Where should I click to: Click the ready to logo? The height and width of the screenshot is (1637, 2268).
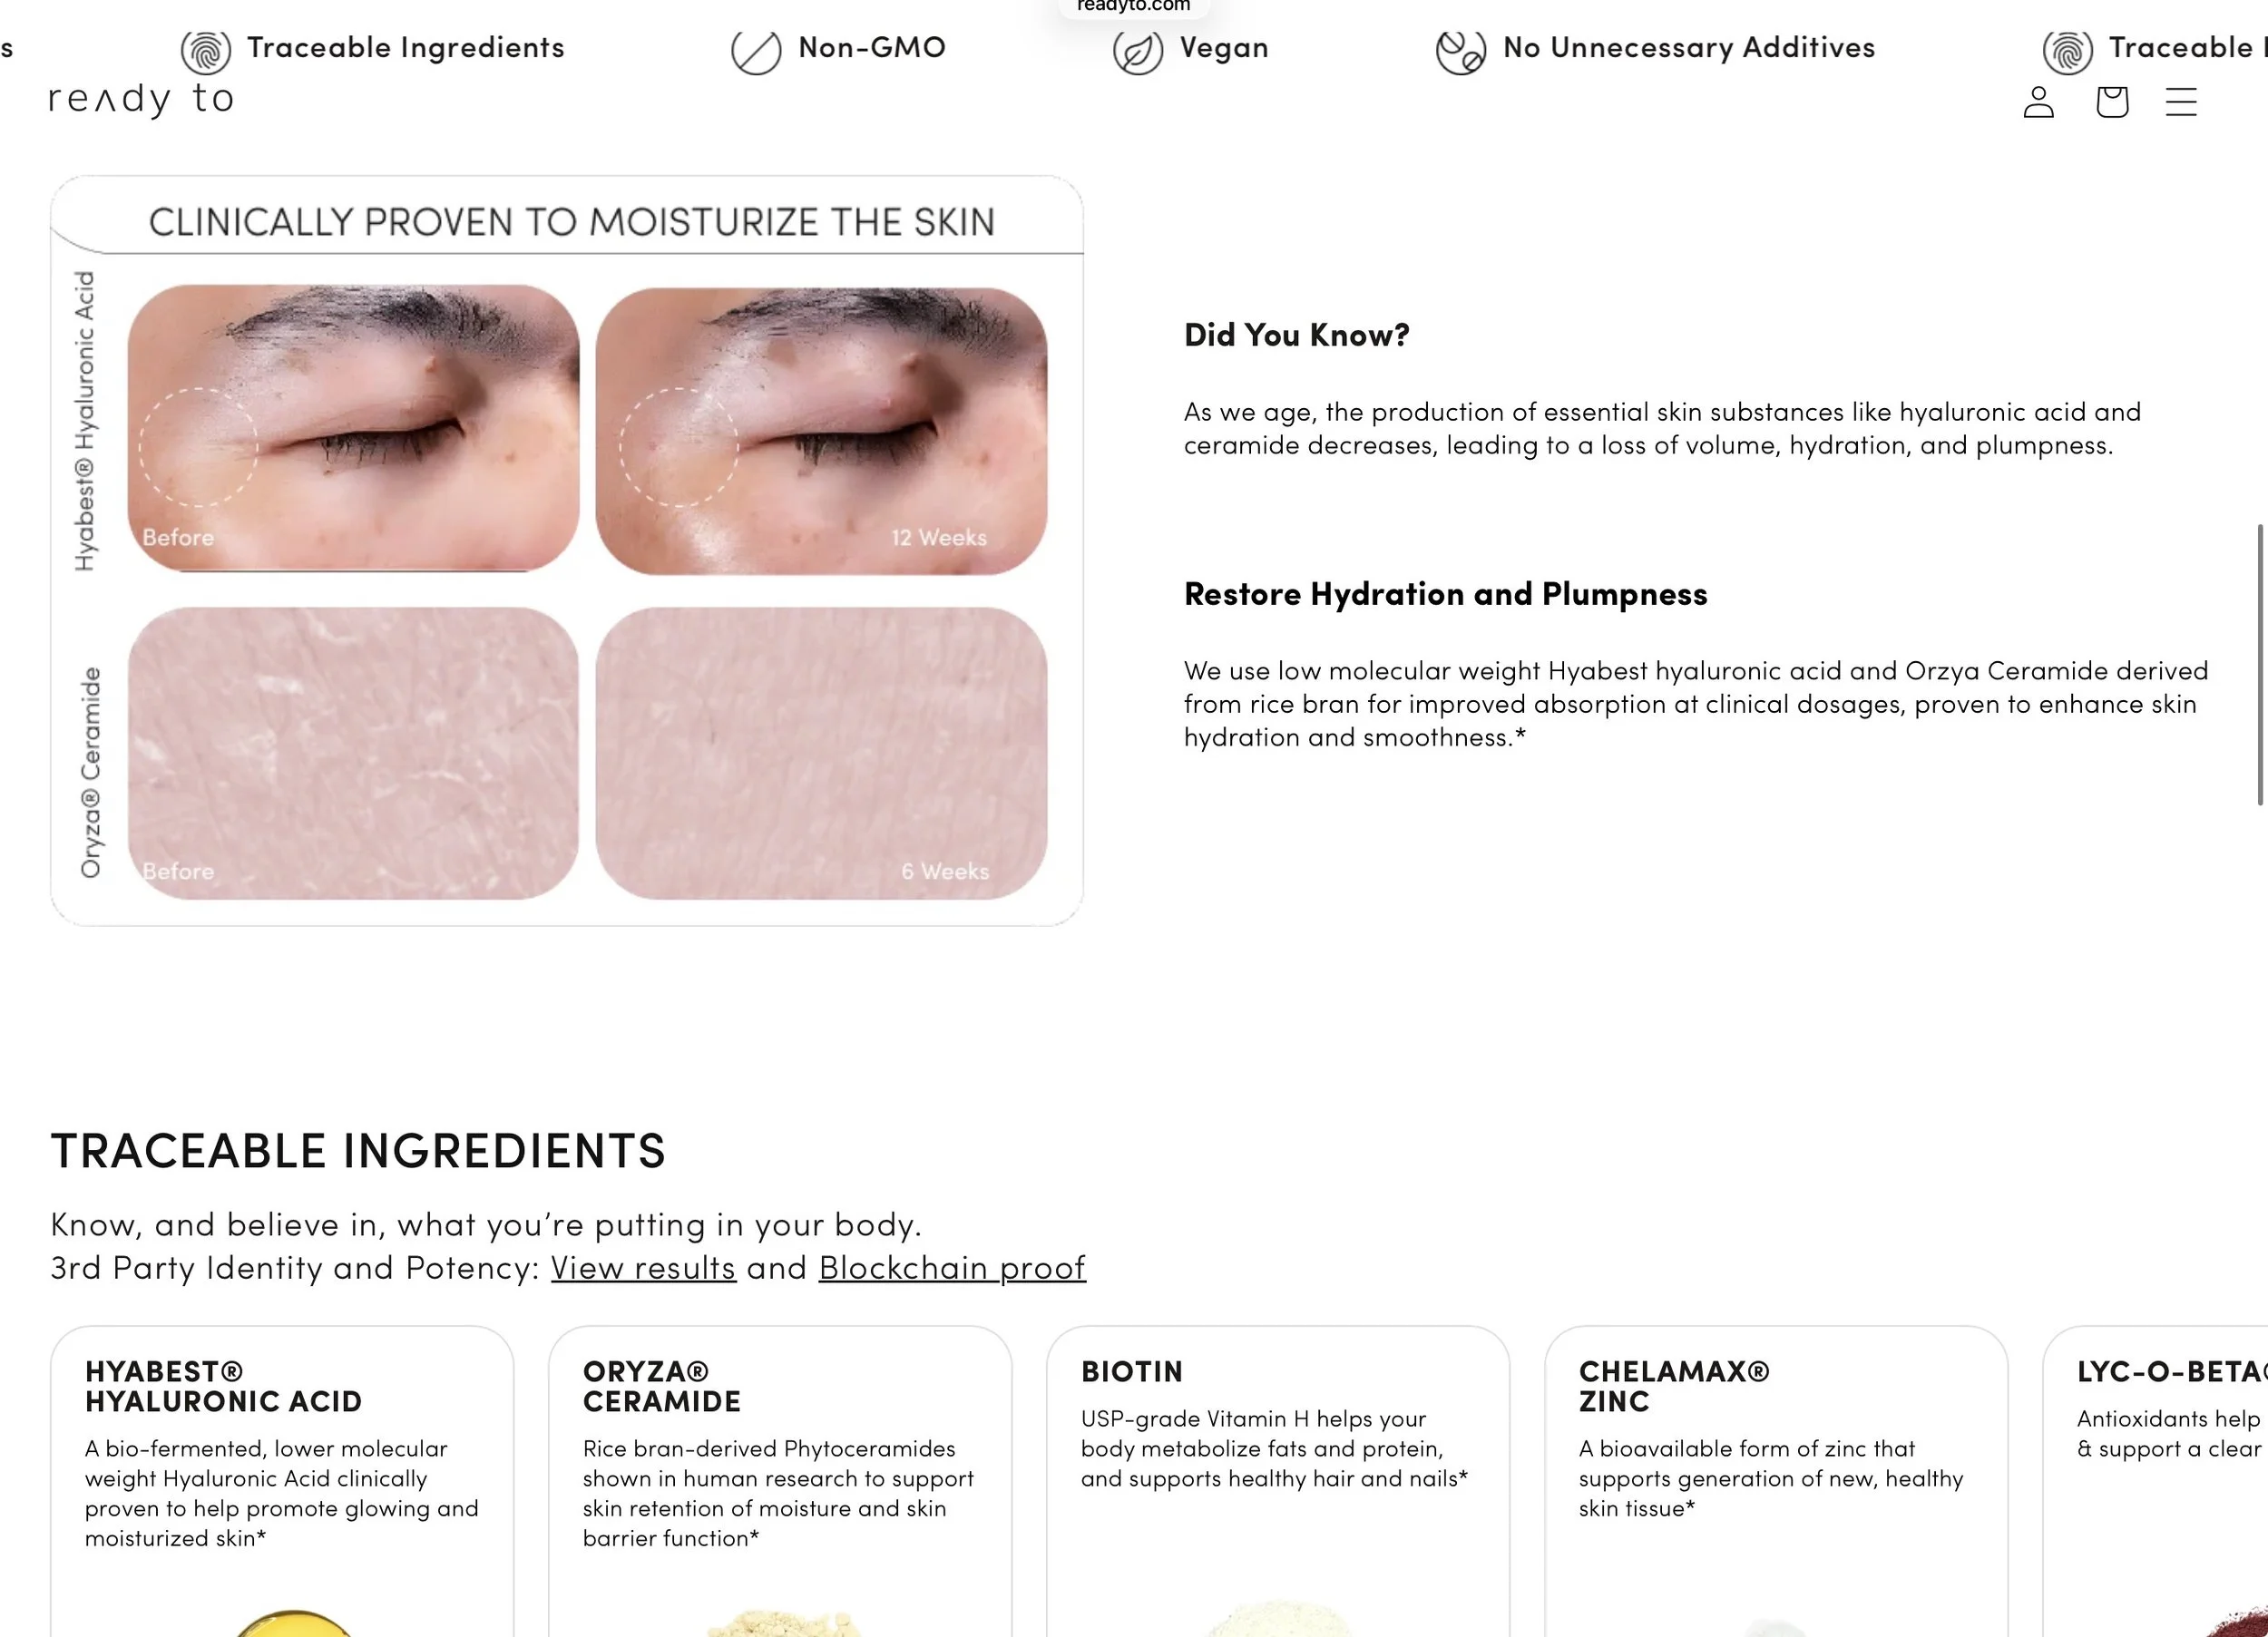pyautogui.click(x=141, y=99)
